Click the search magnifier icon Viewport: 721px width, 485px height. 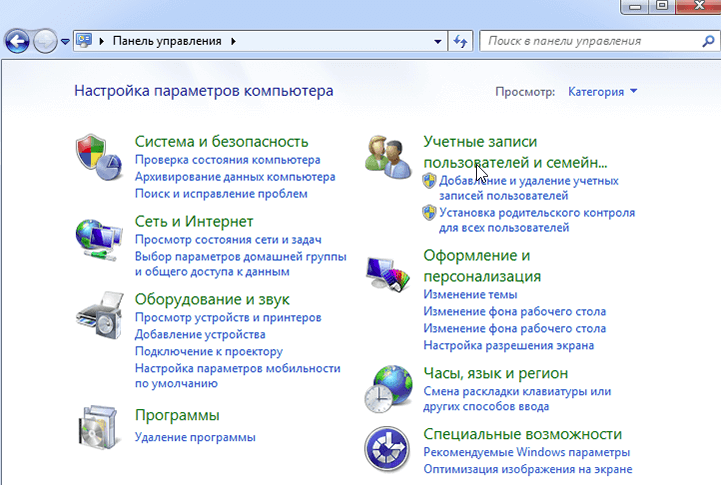click(708, 41)
